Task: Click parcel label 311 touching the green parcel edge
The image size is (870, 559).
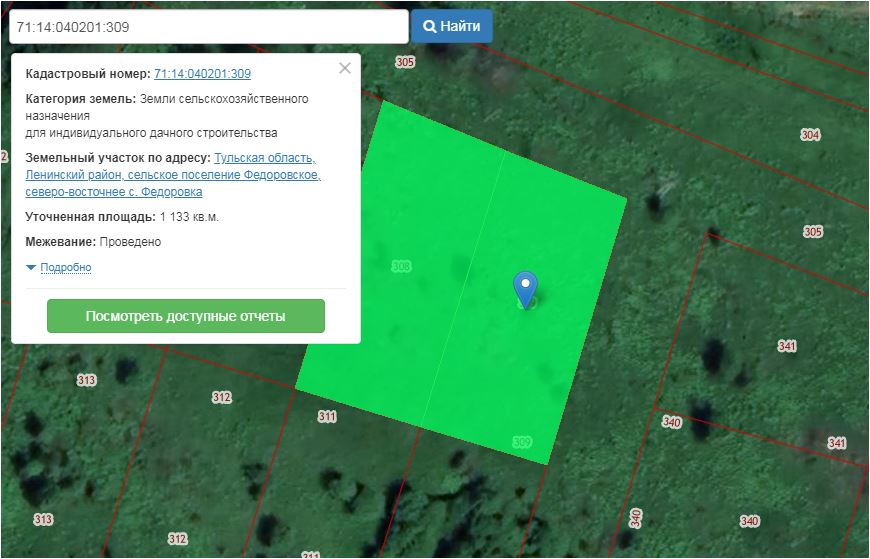Action: [327, 416]
